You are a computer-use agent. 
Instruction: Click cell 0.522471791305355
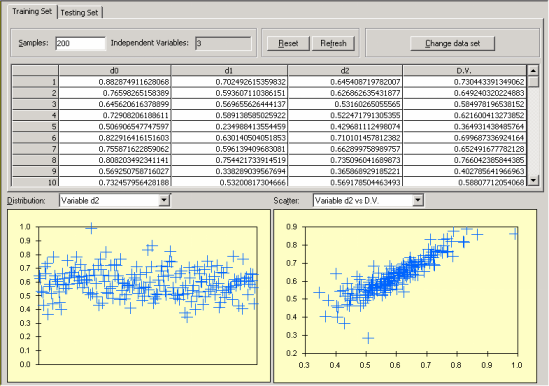click(345, 115)
